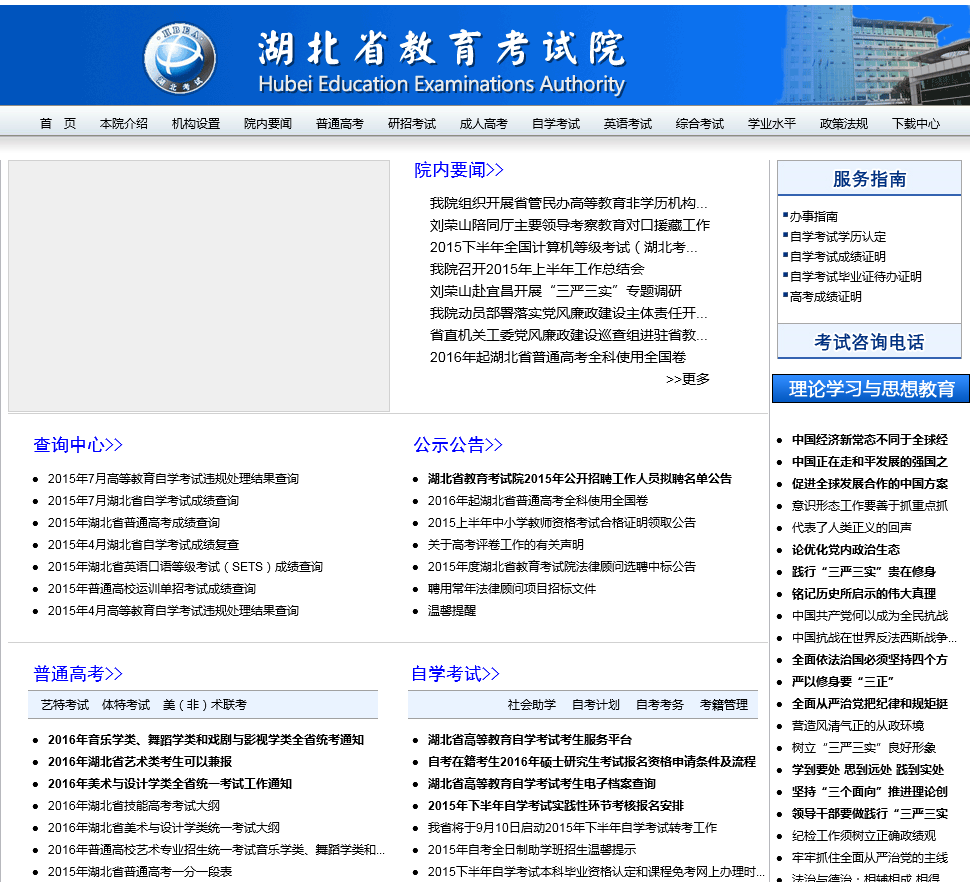This screenshot has width=970, height=882.
Task: Open article 论优化党内政治生态
Action: click(x=846, y=550)
